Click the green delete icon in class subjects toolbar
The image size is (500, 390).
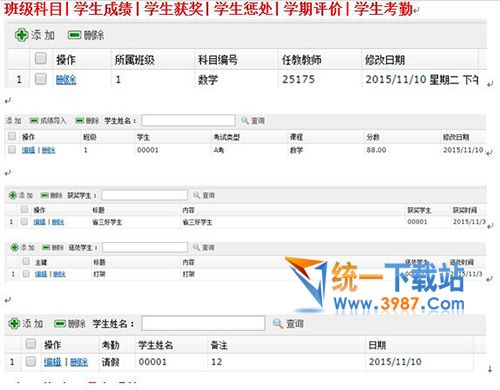(74, 35)
